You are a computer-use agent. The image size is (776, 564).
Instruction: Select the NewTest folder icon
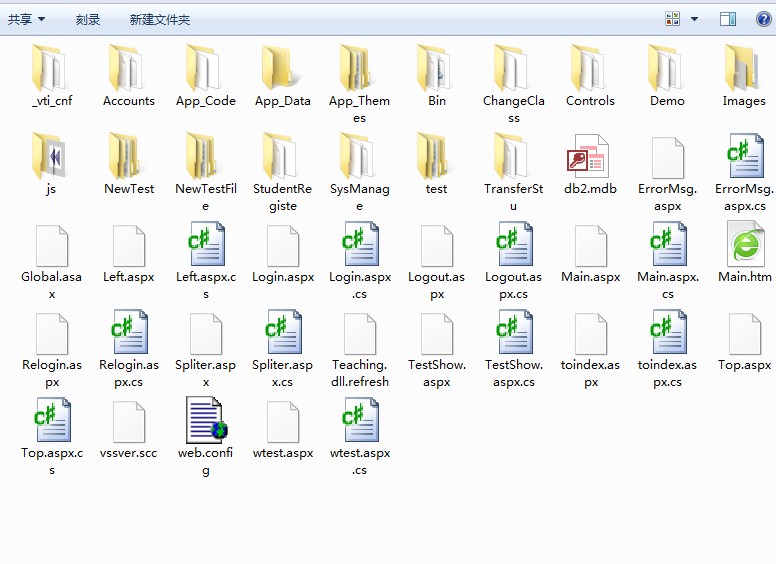[127, 156]
